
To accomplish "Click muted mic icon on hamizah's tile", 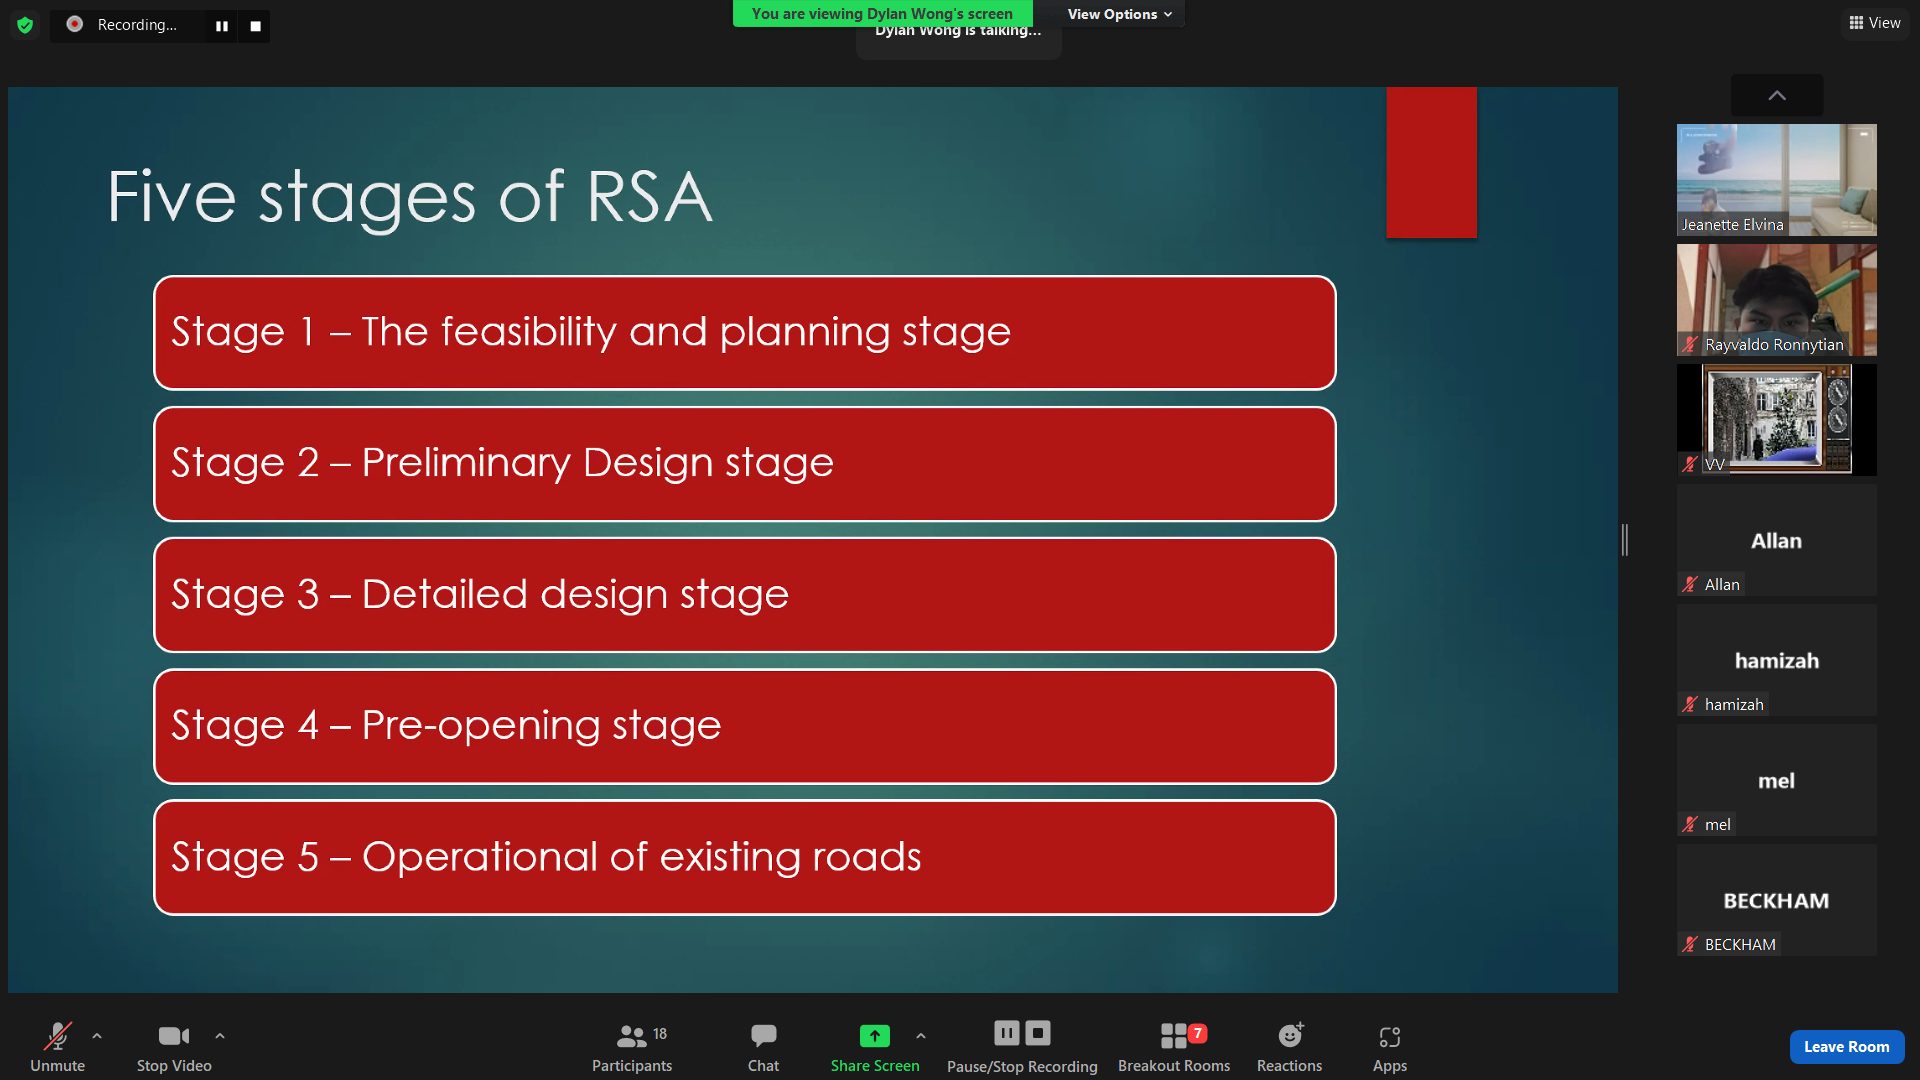I will [1690, 705].
